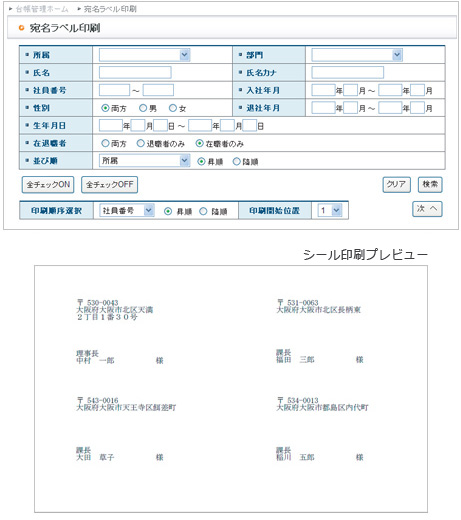Click the 退社年月 end year field
The image size is (461, 520).
click(x=390, y=108)
